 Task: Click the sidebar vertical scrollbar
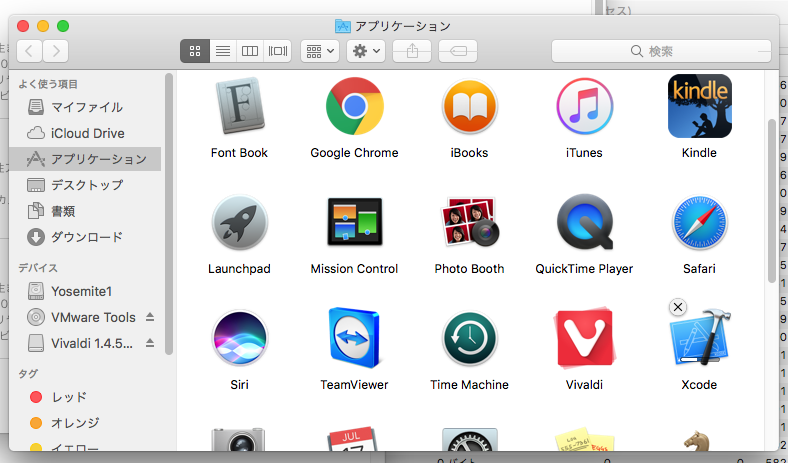coord(169,214)
